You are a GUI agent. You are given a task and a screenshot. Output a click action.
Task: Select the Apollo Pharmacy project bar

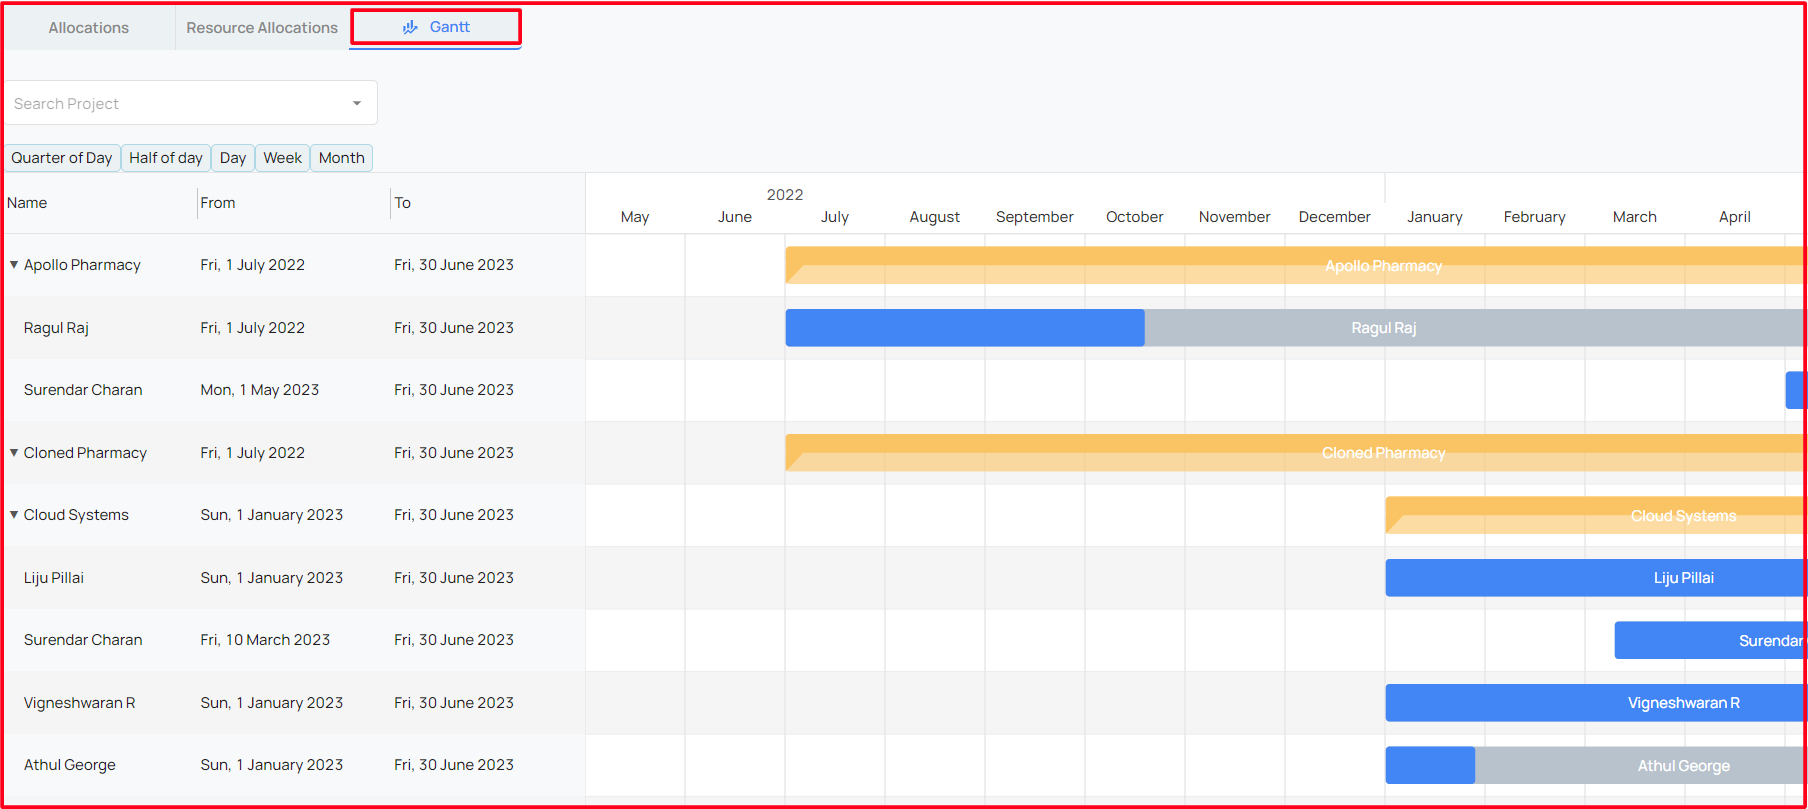click(1295, 266)
